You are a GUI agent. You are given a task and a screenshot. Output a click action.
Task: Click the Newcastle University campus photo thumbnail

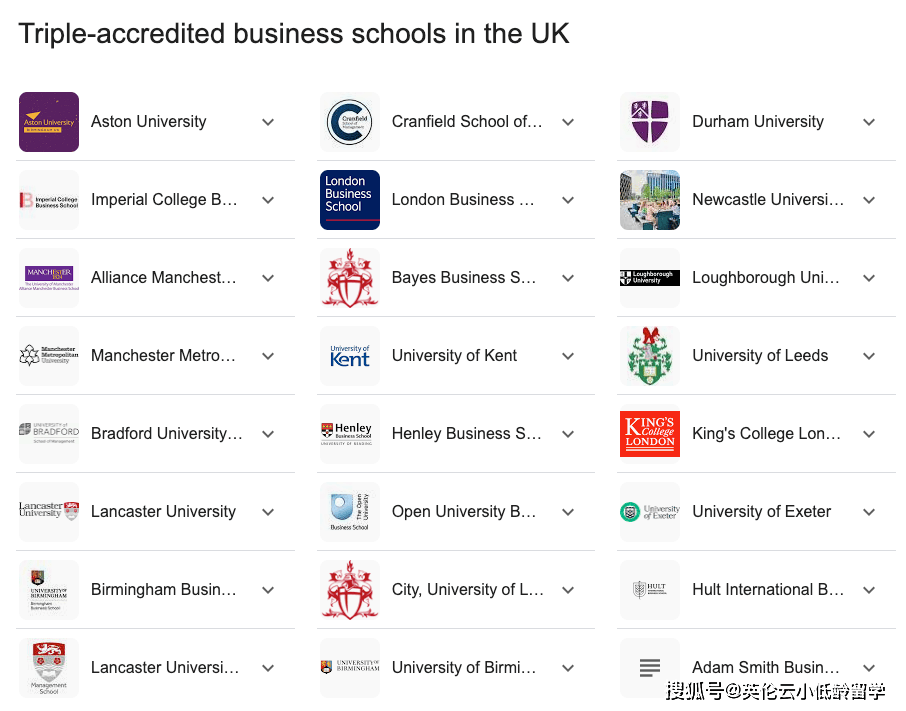tap(650, 200)
